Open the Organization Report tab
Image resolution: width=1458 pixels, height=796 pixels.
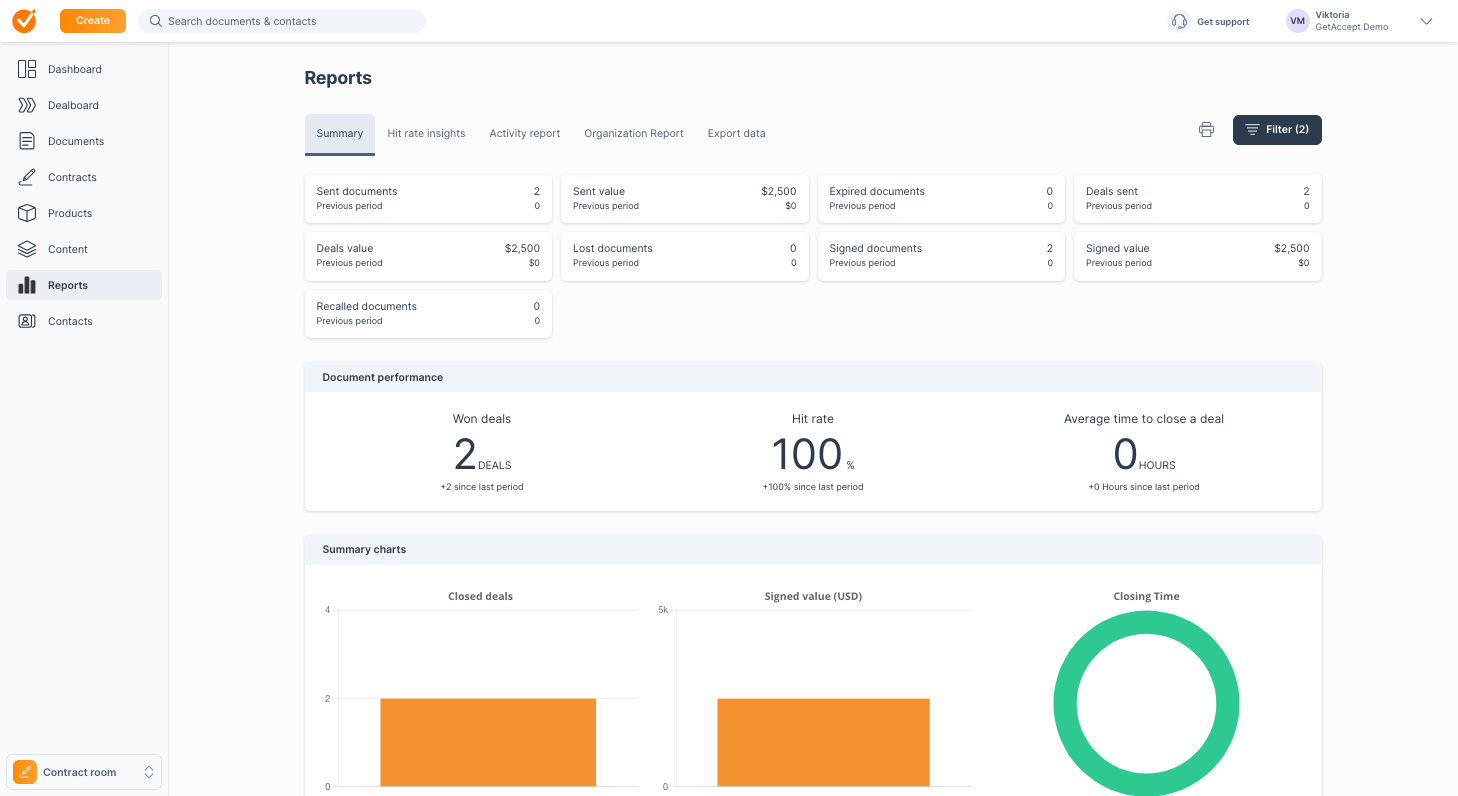click(634, 133)
